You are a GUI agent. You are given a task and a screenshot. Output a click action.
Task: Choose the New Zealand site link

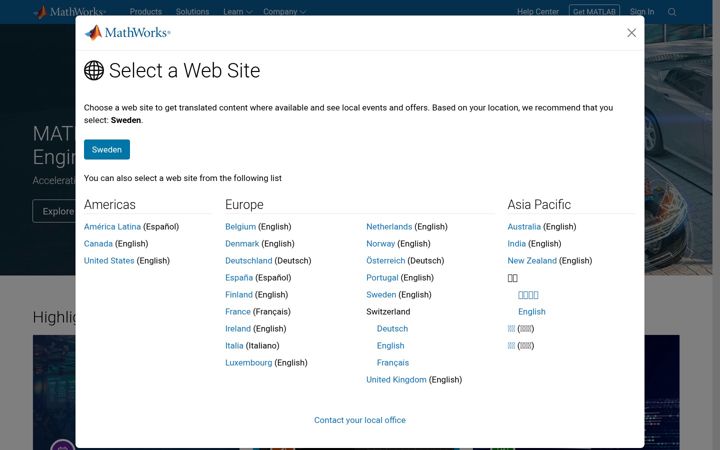pos(532,261)
